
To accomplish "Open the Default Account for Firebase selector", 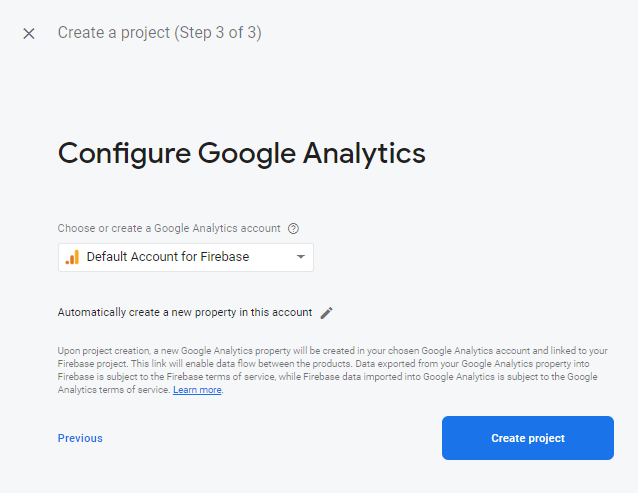I will [x=186, y=257].
